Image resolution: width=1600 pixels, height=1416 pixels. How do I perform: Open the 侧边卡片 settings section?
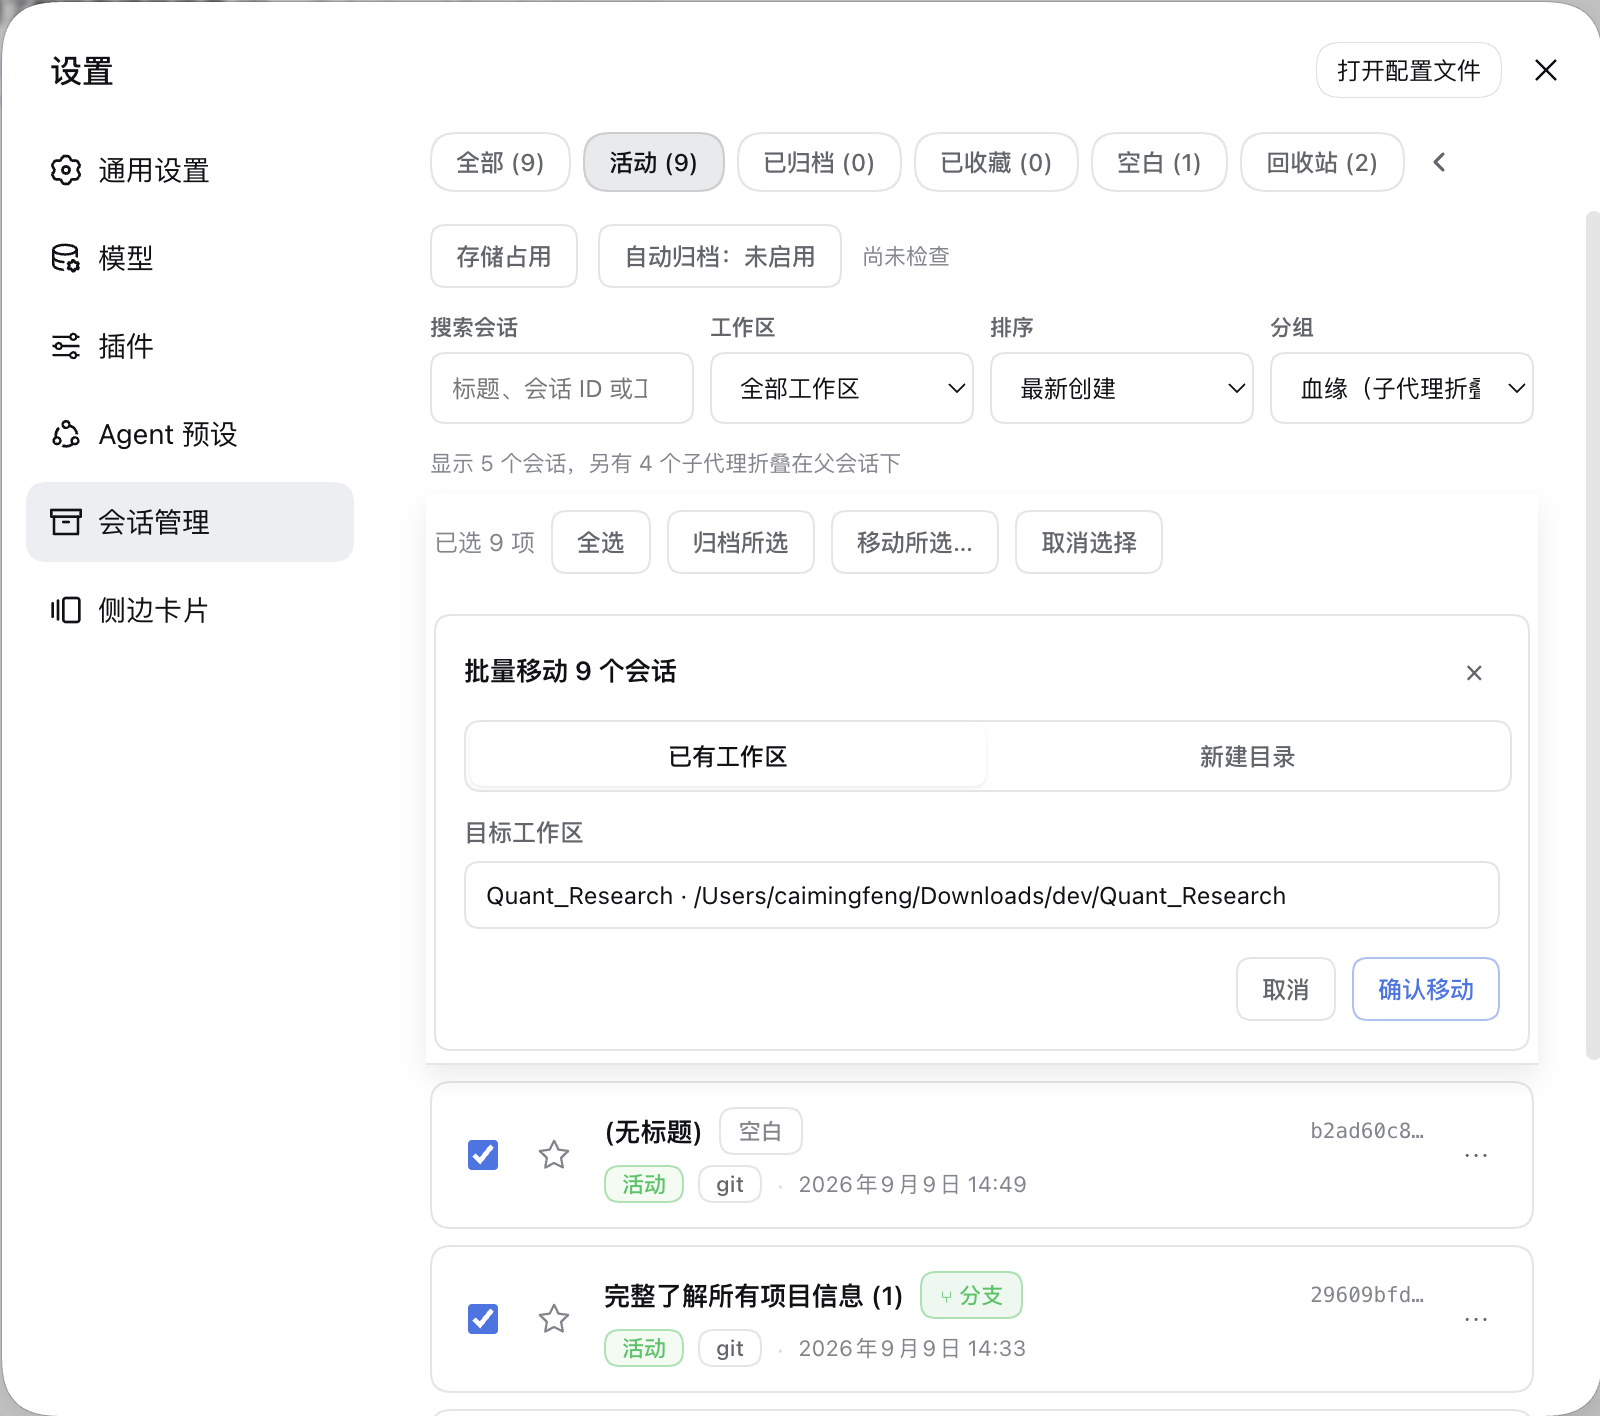tap(190, 610)
